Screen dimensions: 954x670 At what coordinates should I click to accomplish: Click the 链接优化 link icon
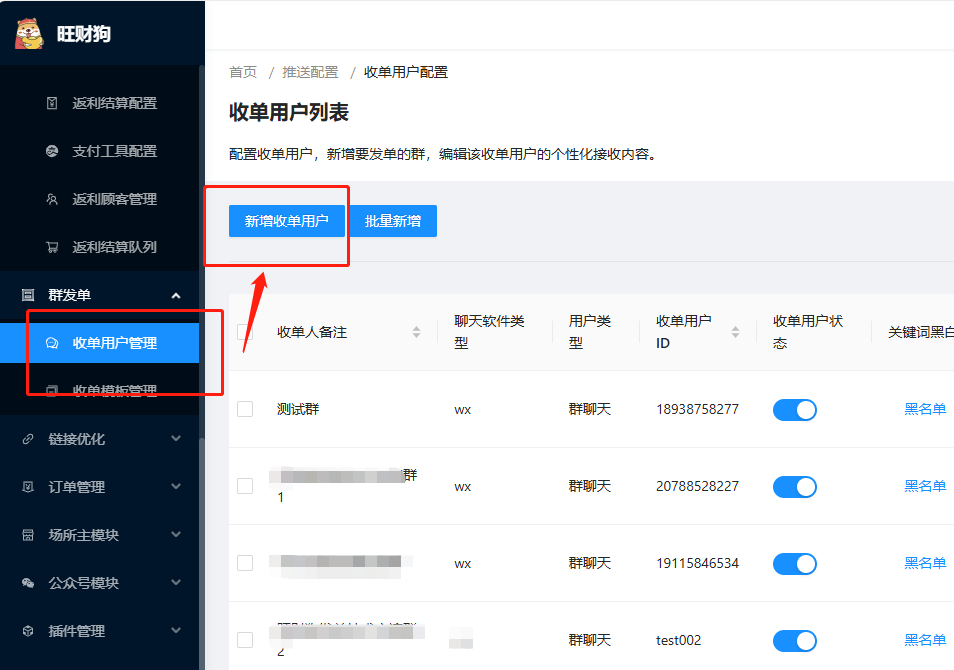pos(29,439)
